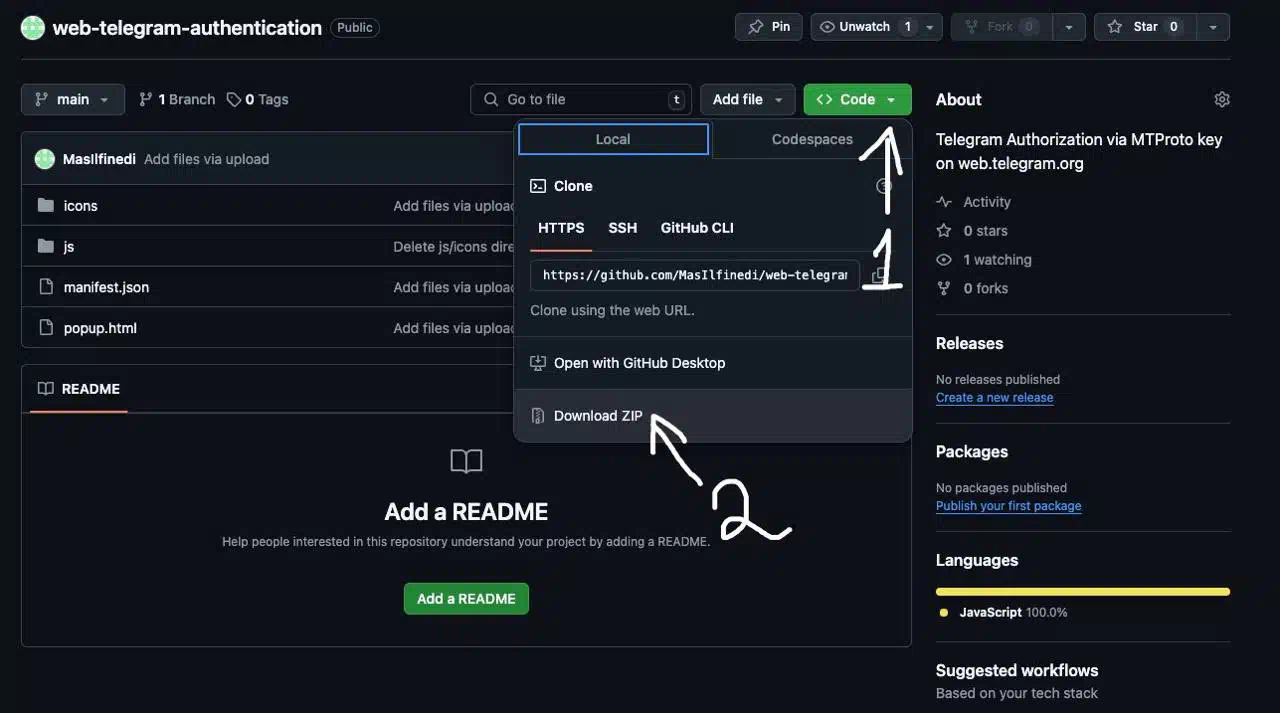Click Download ZIP option
The height and width of the screenshot is (713, 1280).
coord(712,416)
